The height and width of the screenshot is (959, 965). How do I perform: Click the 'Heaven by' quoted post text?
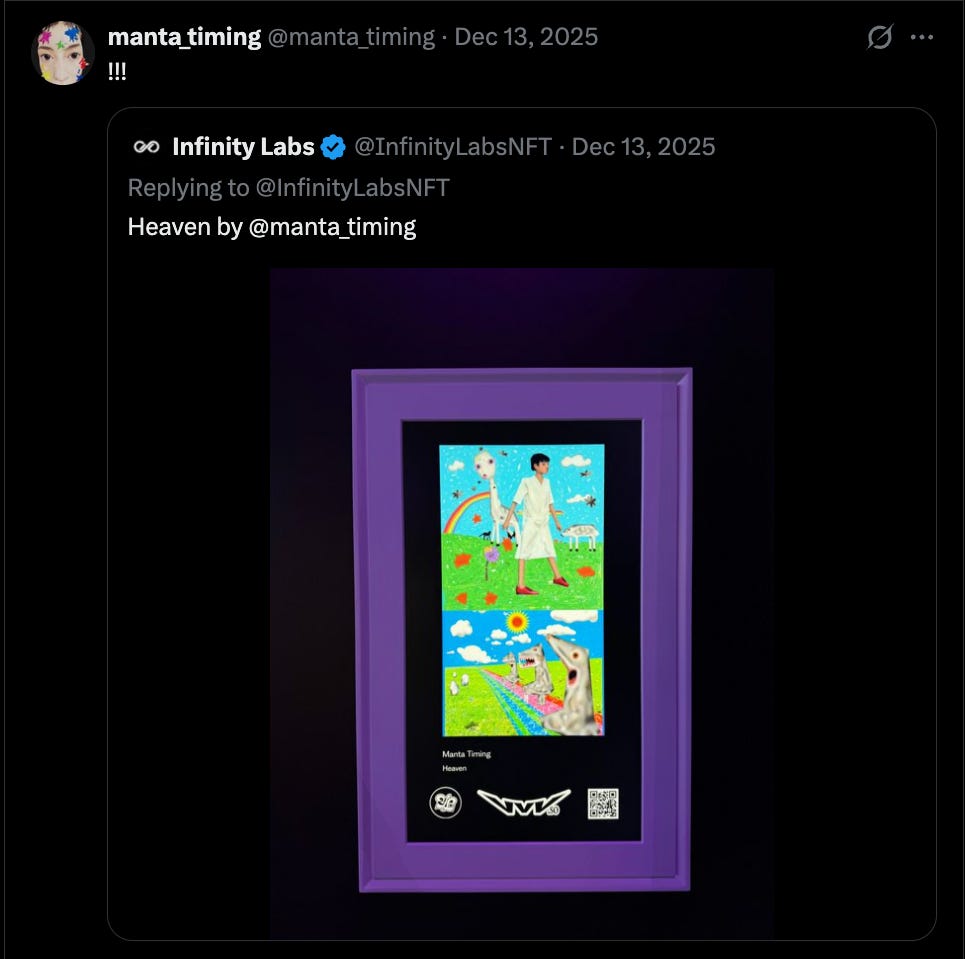coord(185,227)
